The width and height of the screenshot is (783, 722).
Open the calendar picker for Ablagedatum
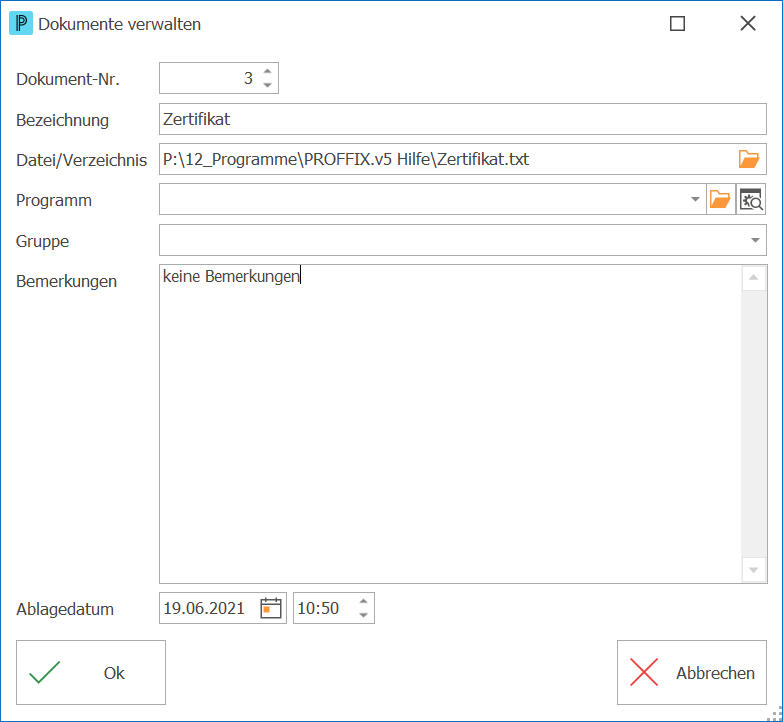271,608
